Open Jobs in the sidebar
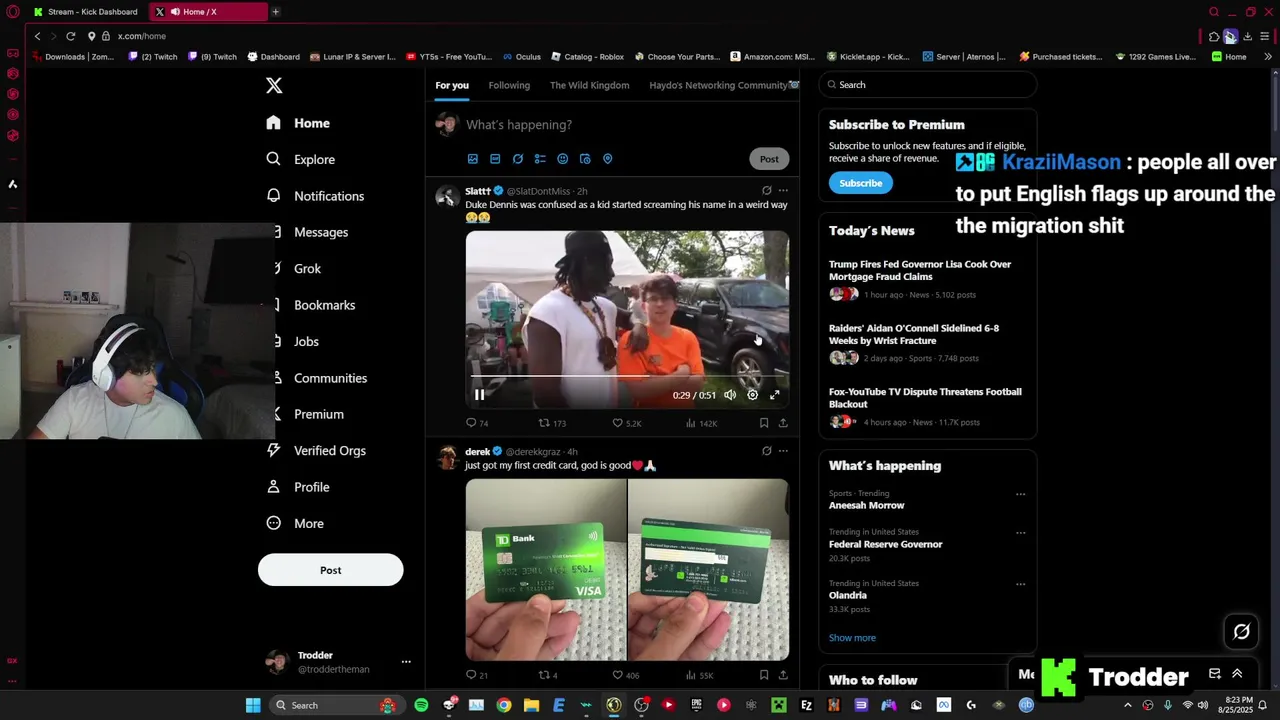The height and width of the screenshot is (720, 1280). (x=306, y=342)
